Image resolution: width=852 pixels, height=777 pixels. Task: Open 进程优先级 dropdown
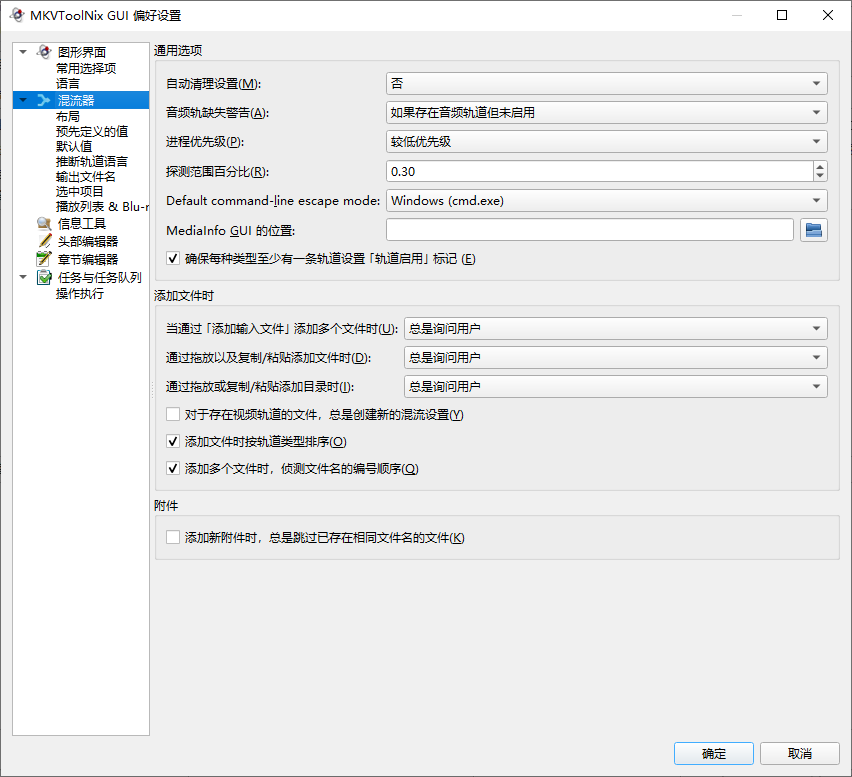click(606, 142)
